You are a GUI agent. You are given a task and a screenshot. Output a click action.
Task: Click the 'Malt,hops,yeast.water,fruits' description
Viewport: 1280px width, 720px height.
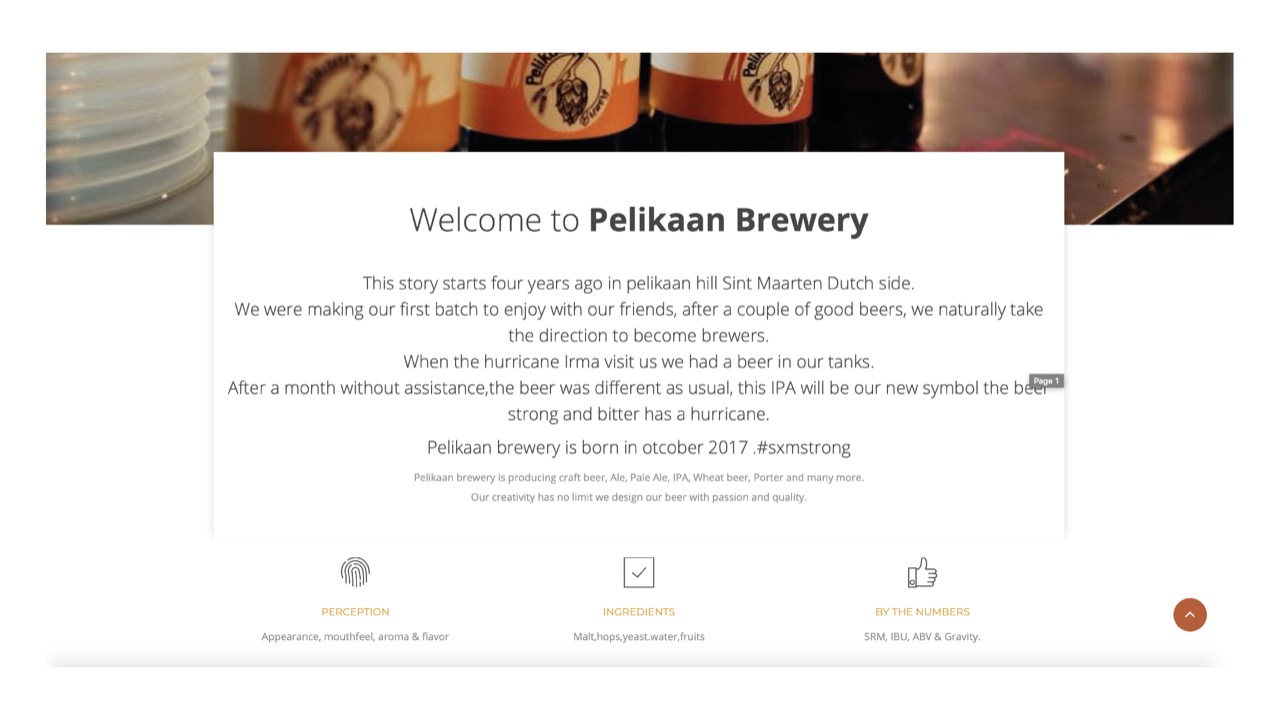point(639,637)
